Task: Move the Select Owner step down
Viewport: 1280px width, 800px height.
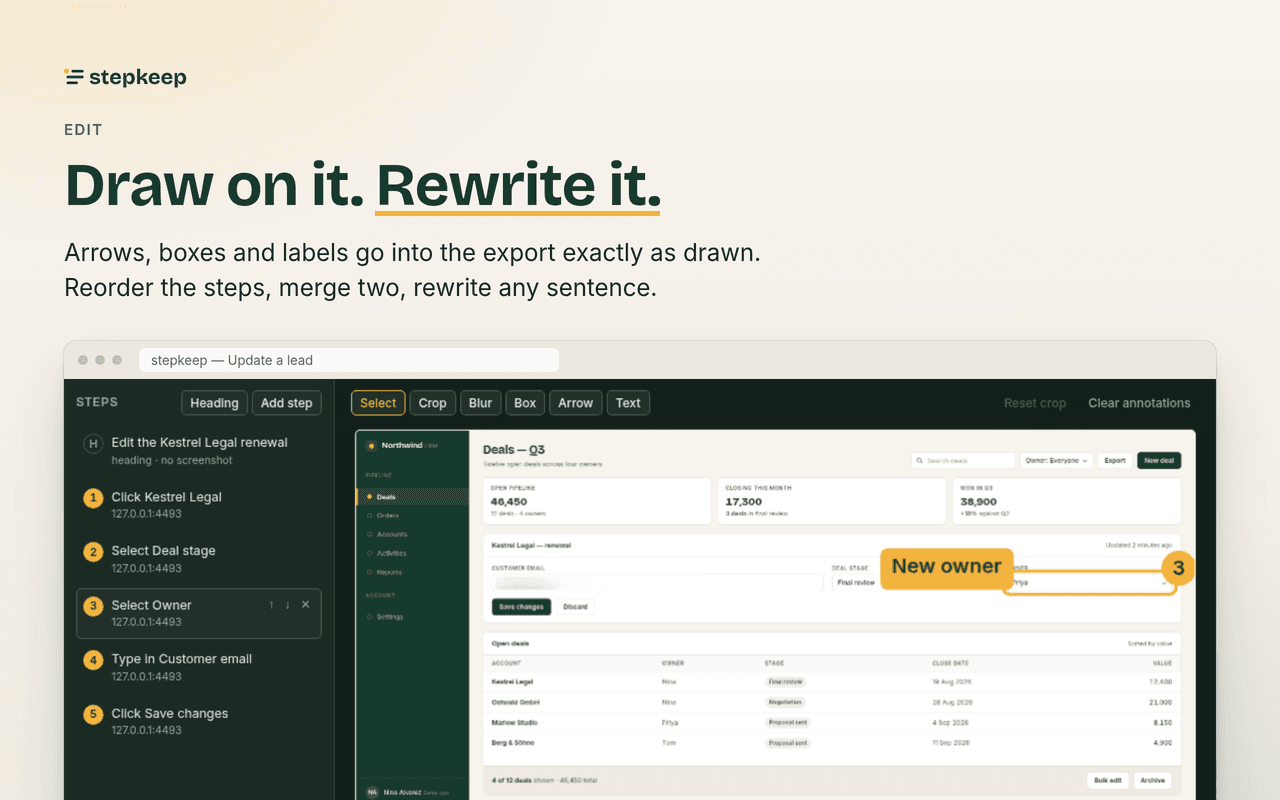Action: [x=288, y=605]
